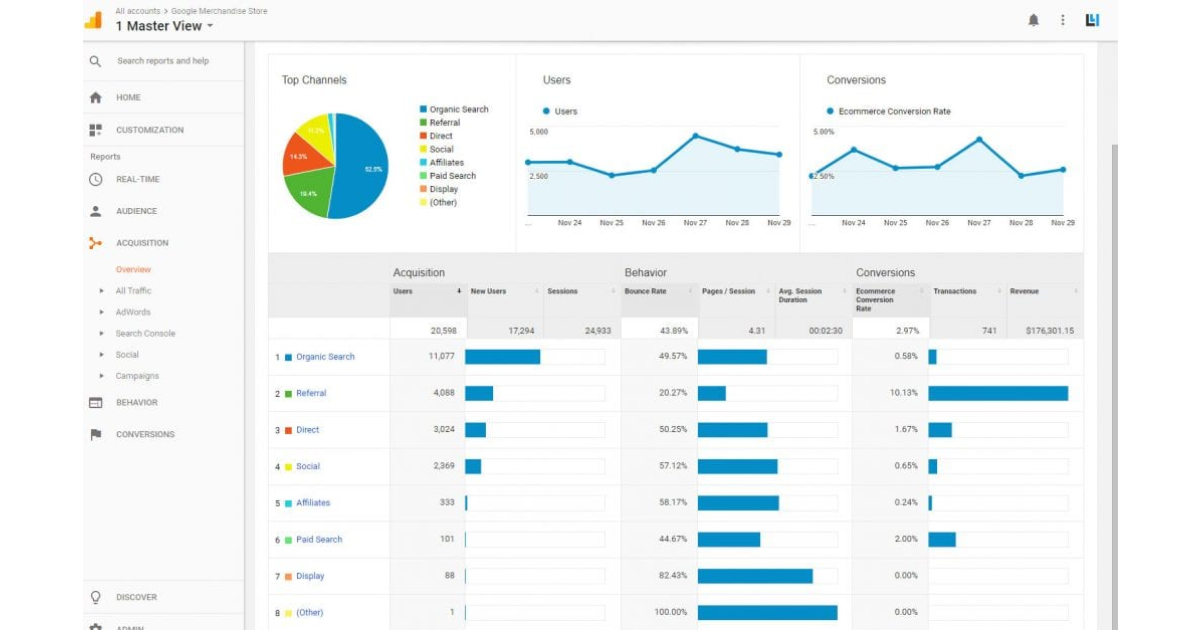Open Bounce Rate column selector
The width and height of the screenshot is (1200, 630).
(692, 292)
